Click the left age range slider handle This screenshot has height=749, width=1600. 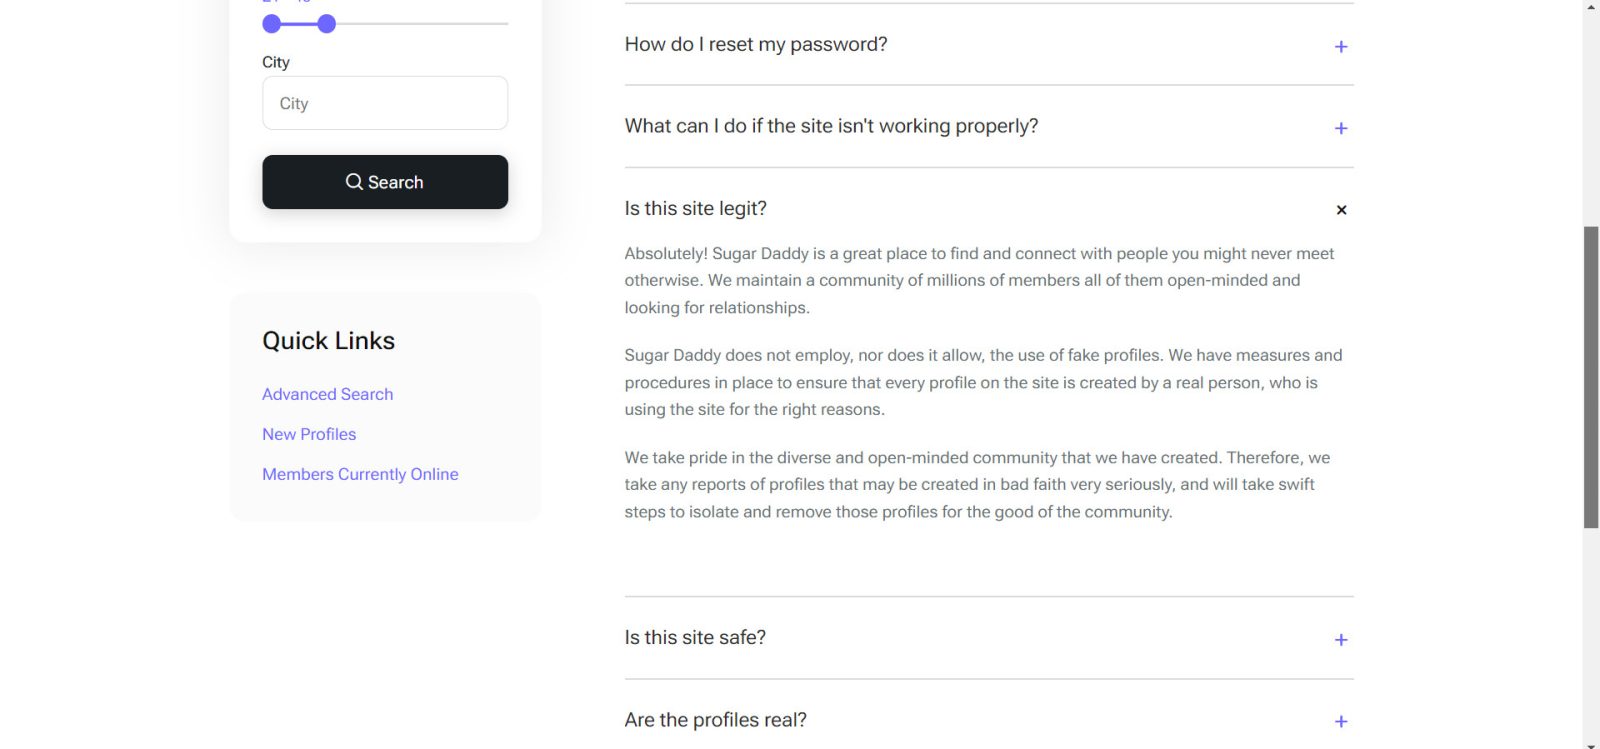click(x=272, y=24)
